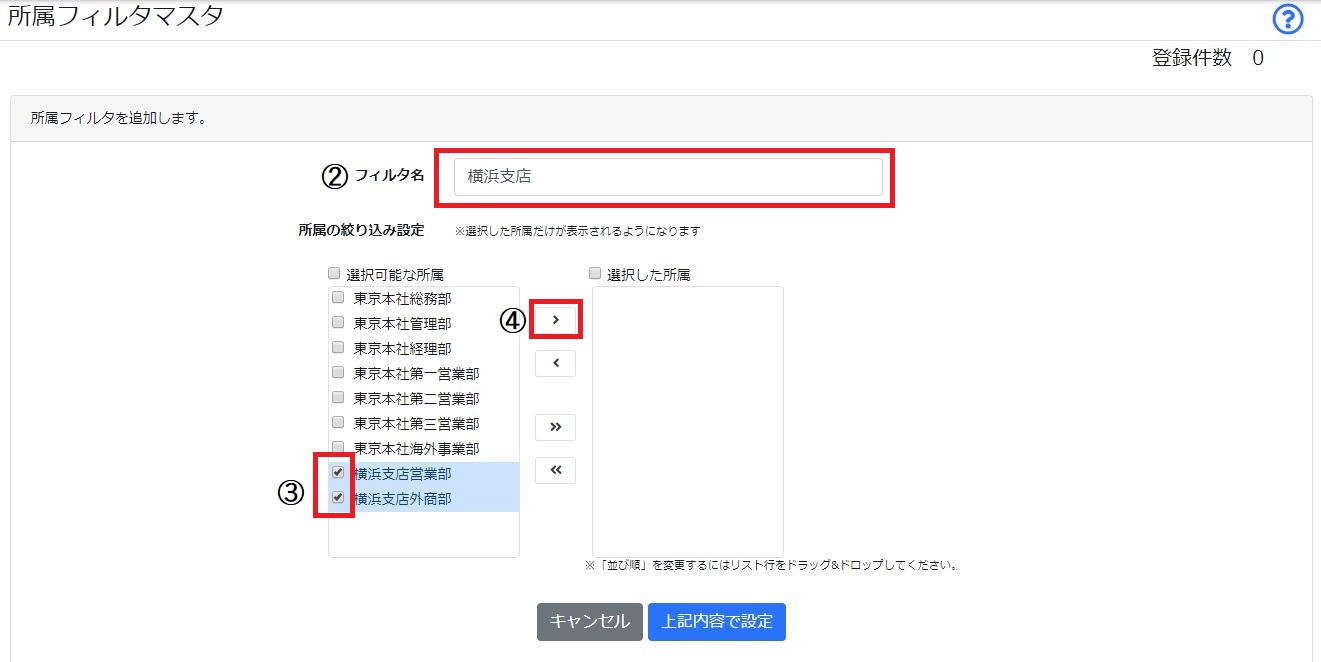Uncheck 横浜支店営業部 checkbox
The image size is (1321, 662).
click(338, 472)
